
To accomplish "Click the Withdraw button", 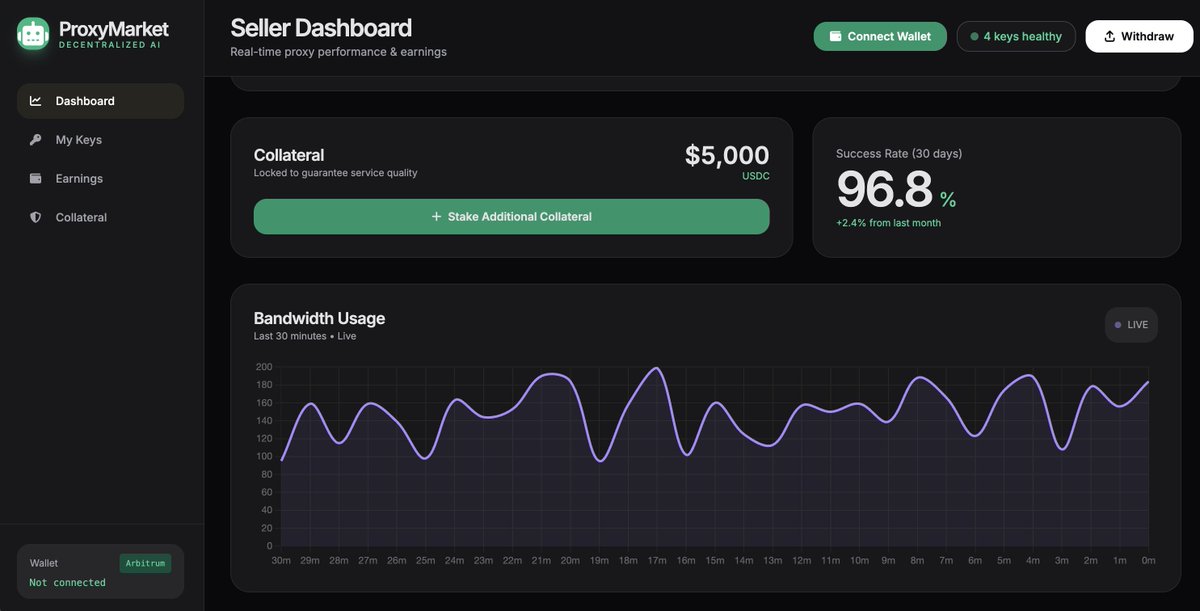I will [x=1139, y=36].
